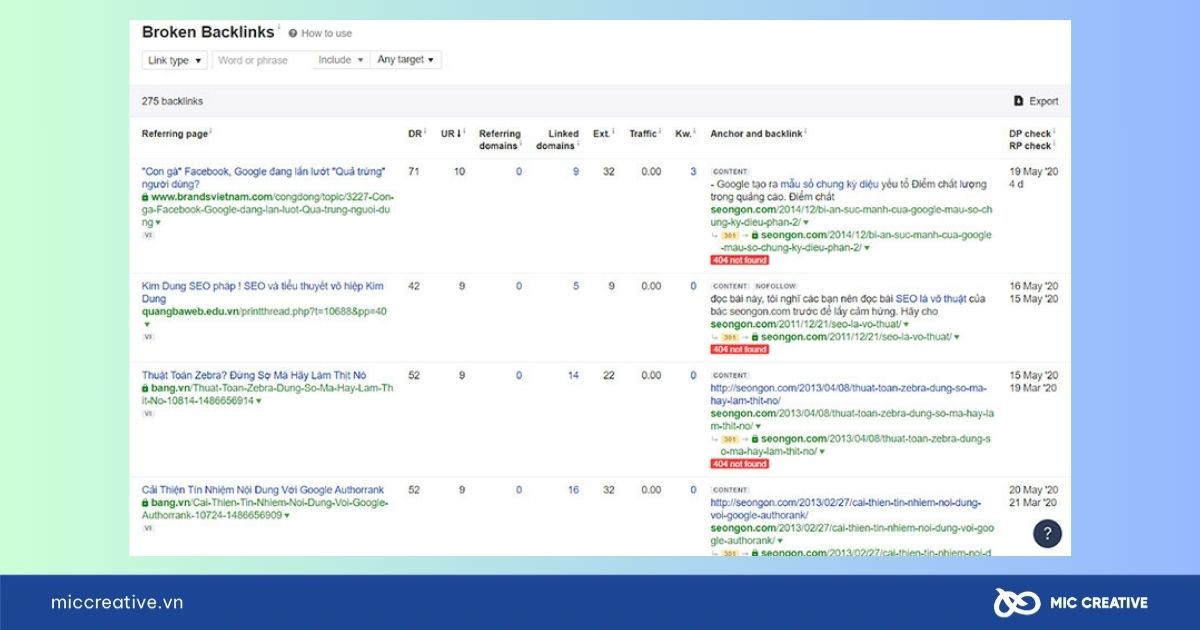Image resolution: width=1200 pixels, height=630 pixels.
Task: Open the Any target dropdown
Action: (x=406, y=60)
